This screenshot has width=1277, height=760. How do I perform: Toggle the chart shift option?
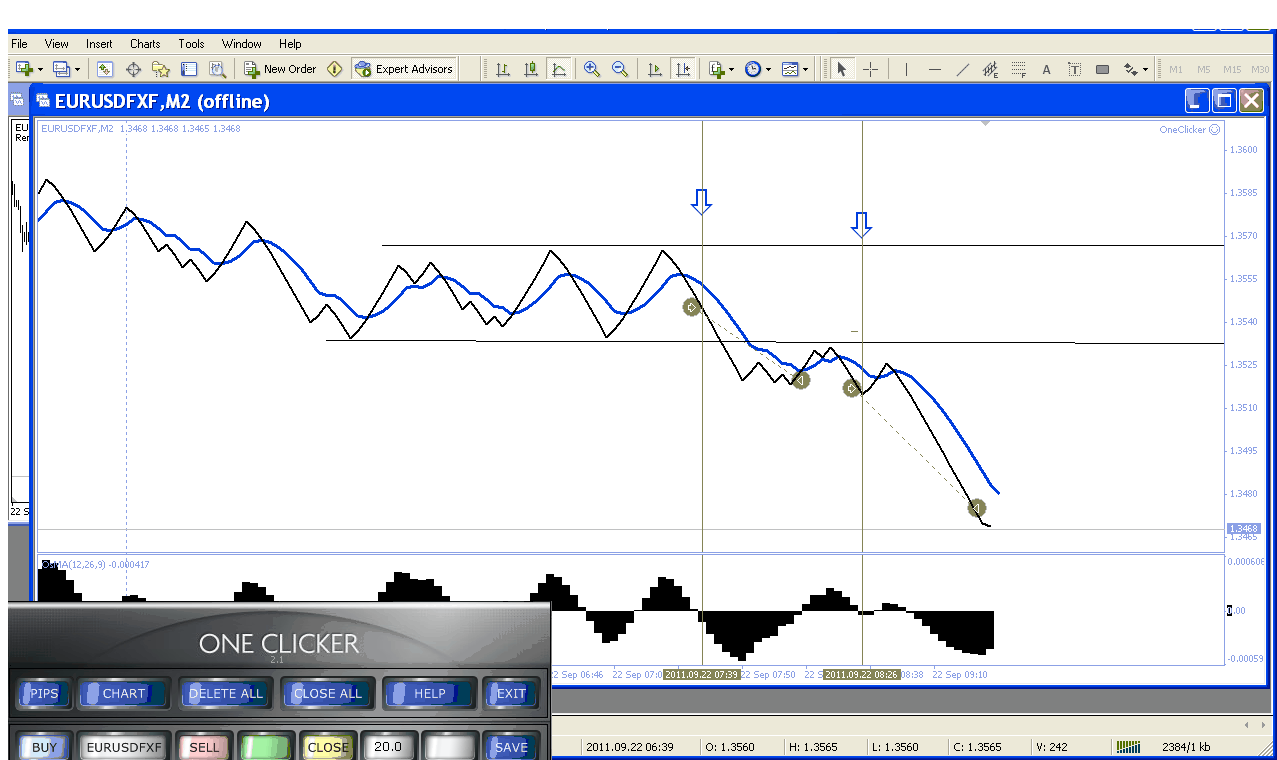(683, 69)
